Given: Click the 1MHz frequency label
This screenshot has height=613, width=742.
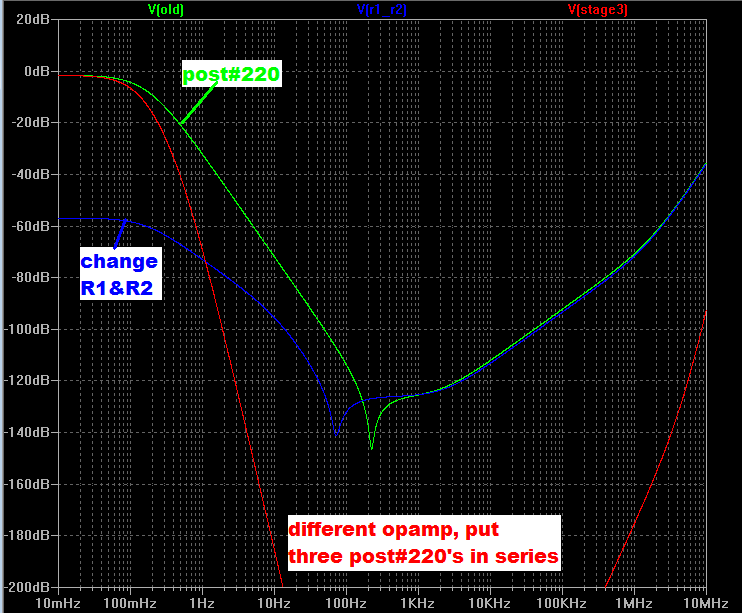Looking at the screenshot, I should pos(634,604).
